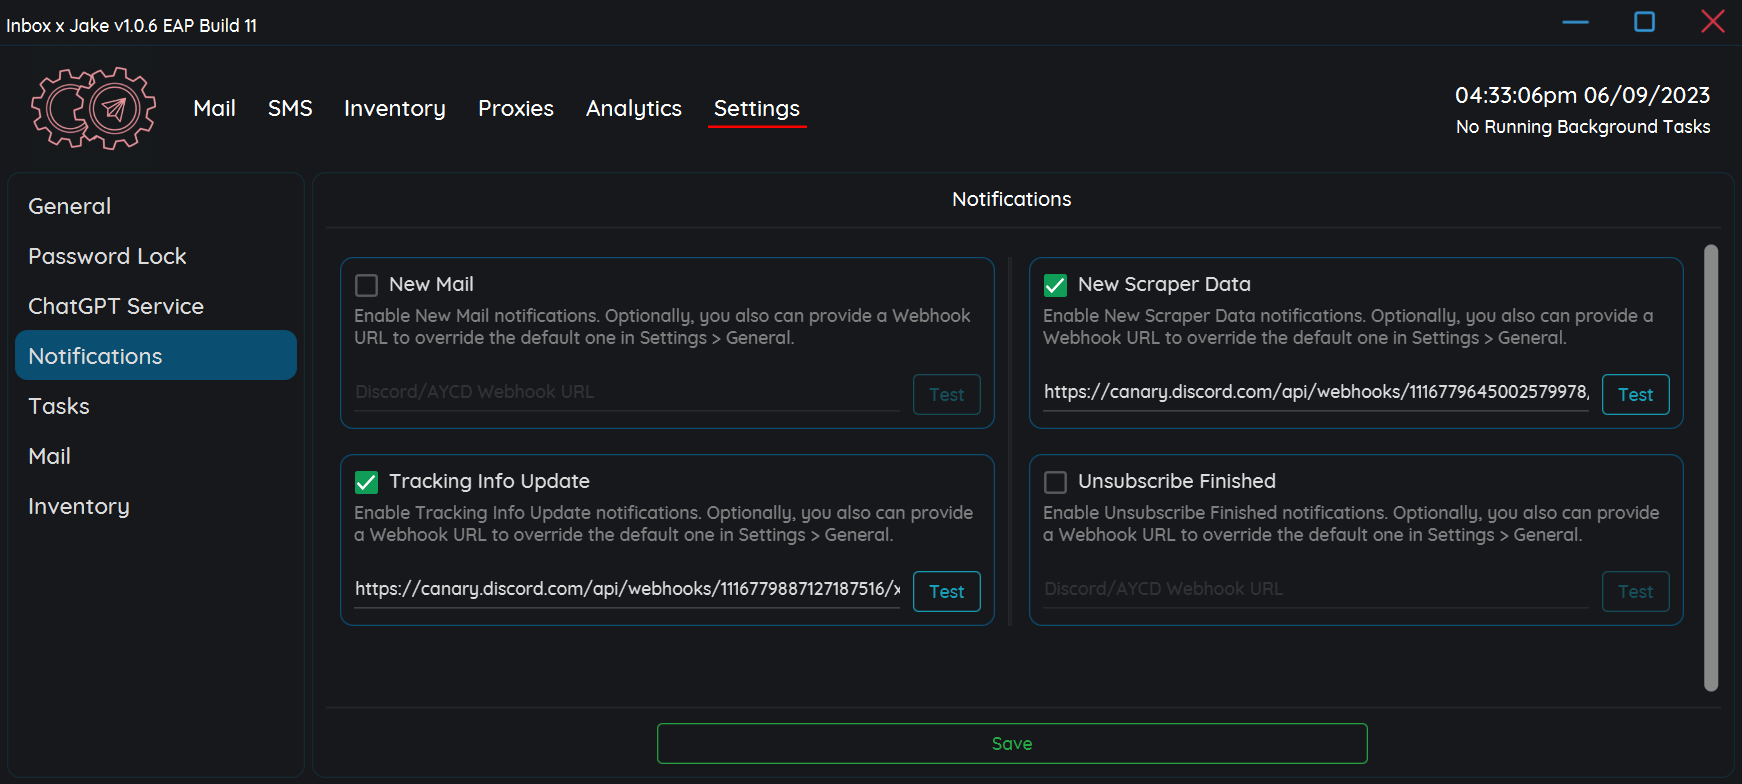The image size is (1742, 784).
Task: Maximize the application window
Action: click(1644, 22)
